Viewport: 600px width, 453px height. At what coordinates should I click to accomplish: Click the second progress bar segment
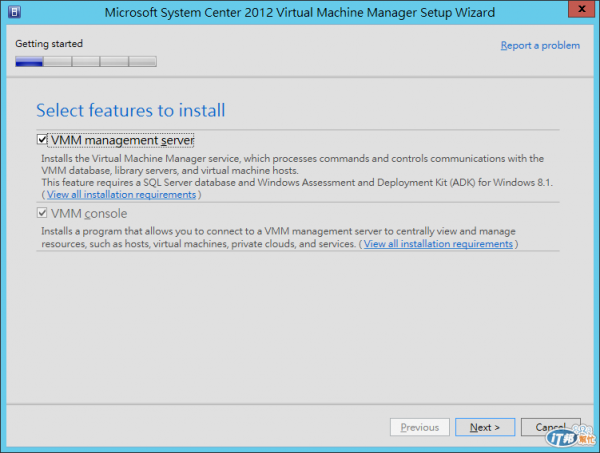point(57,61)
